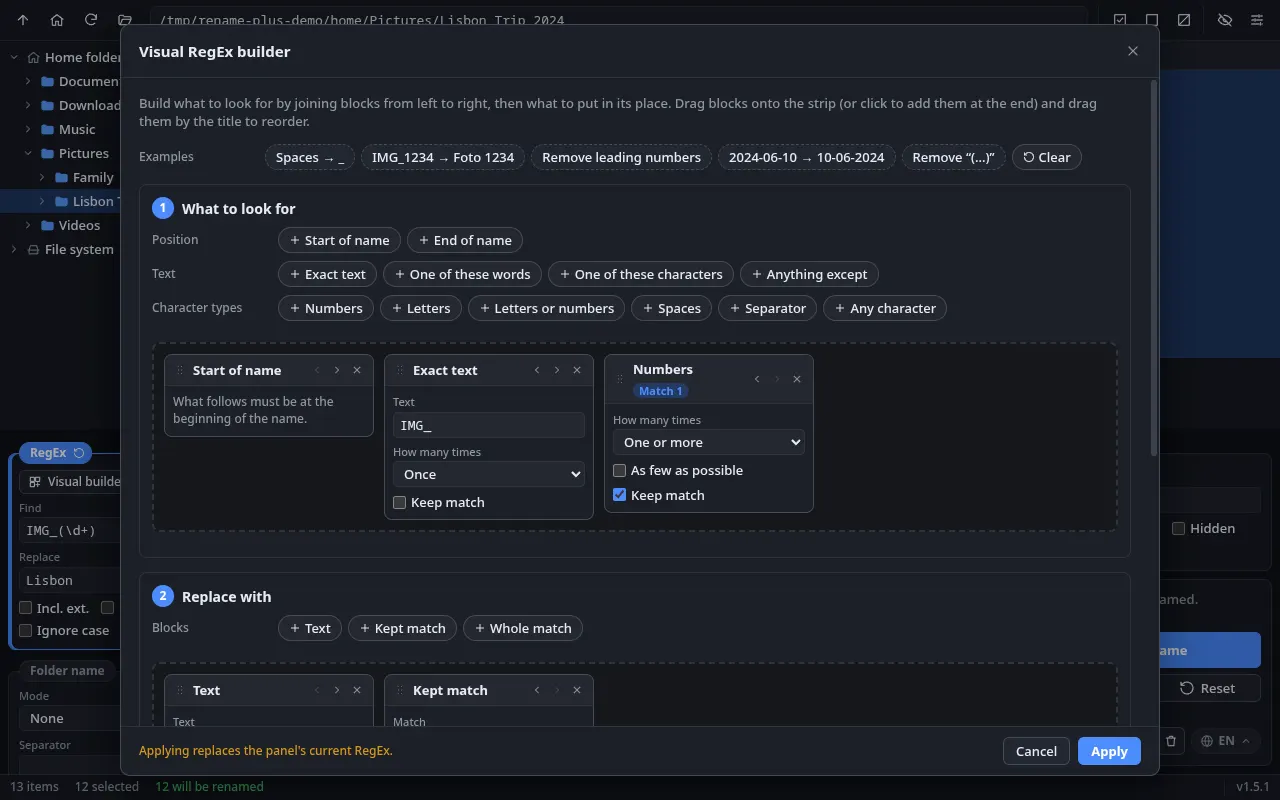Move Start of name block right
Viewport: 1280px width, 800px height.
point(337,370)
